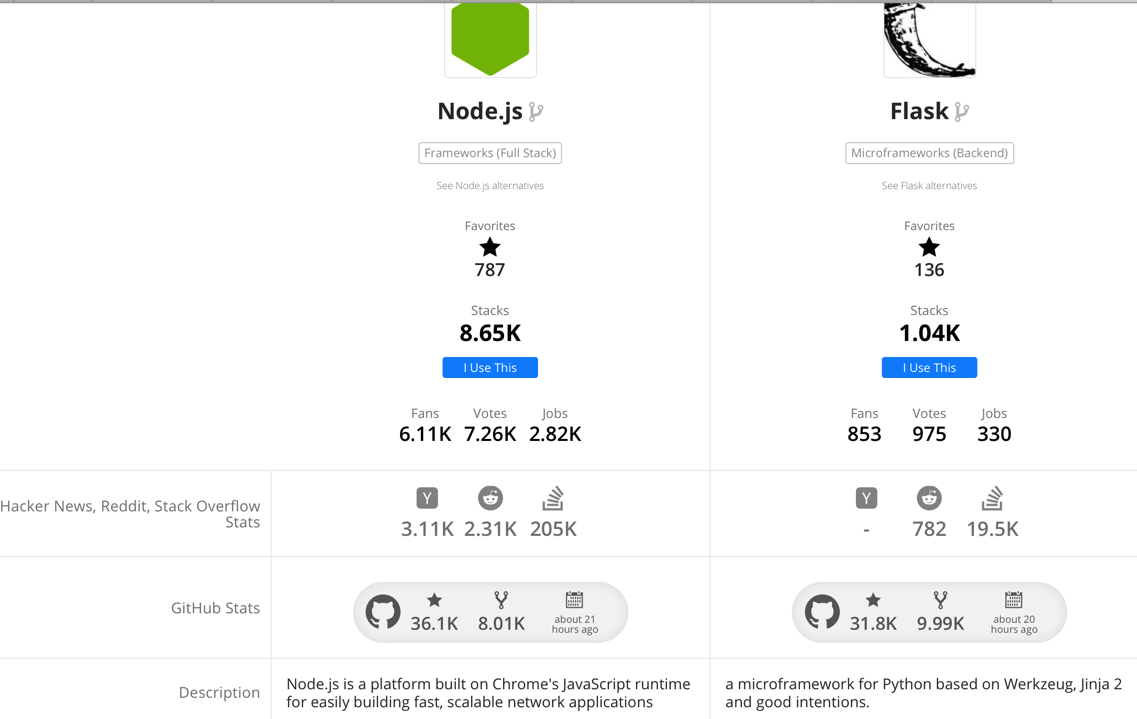The image size is (1137, 719).
Task: Open the Microframeworks (Backend) category tag
Action: (x=929, y=153)
